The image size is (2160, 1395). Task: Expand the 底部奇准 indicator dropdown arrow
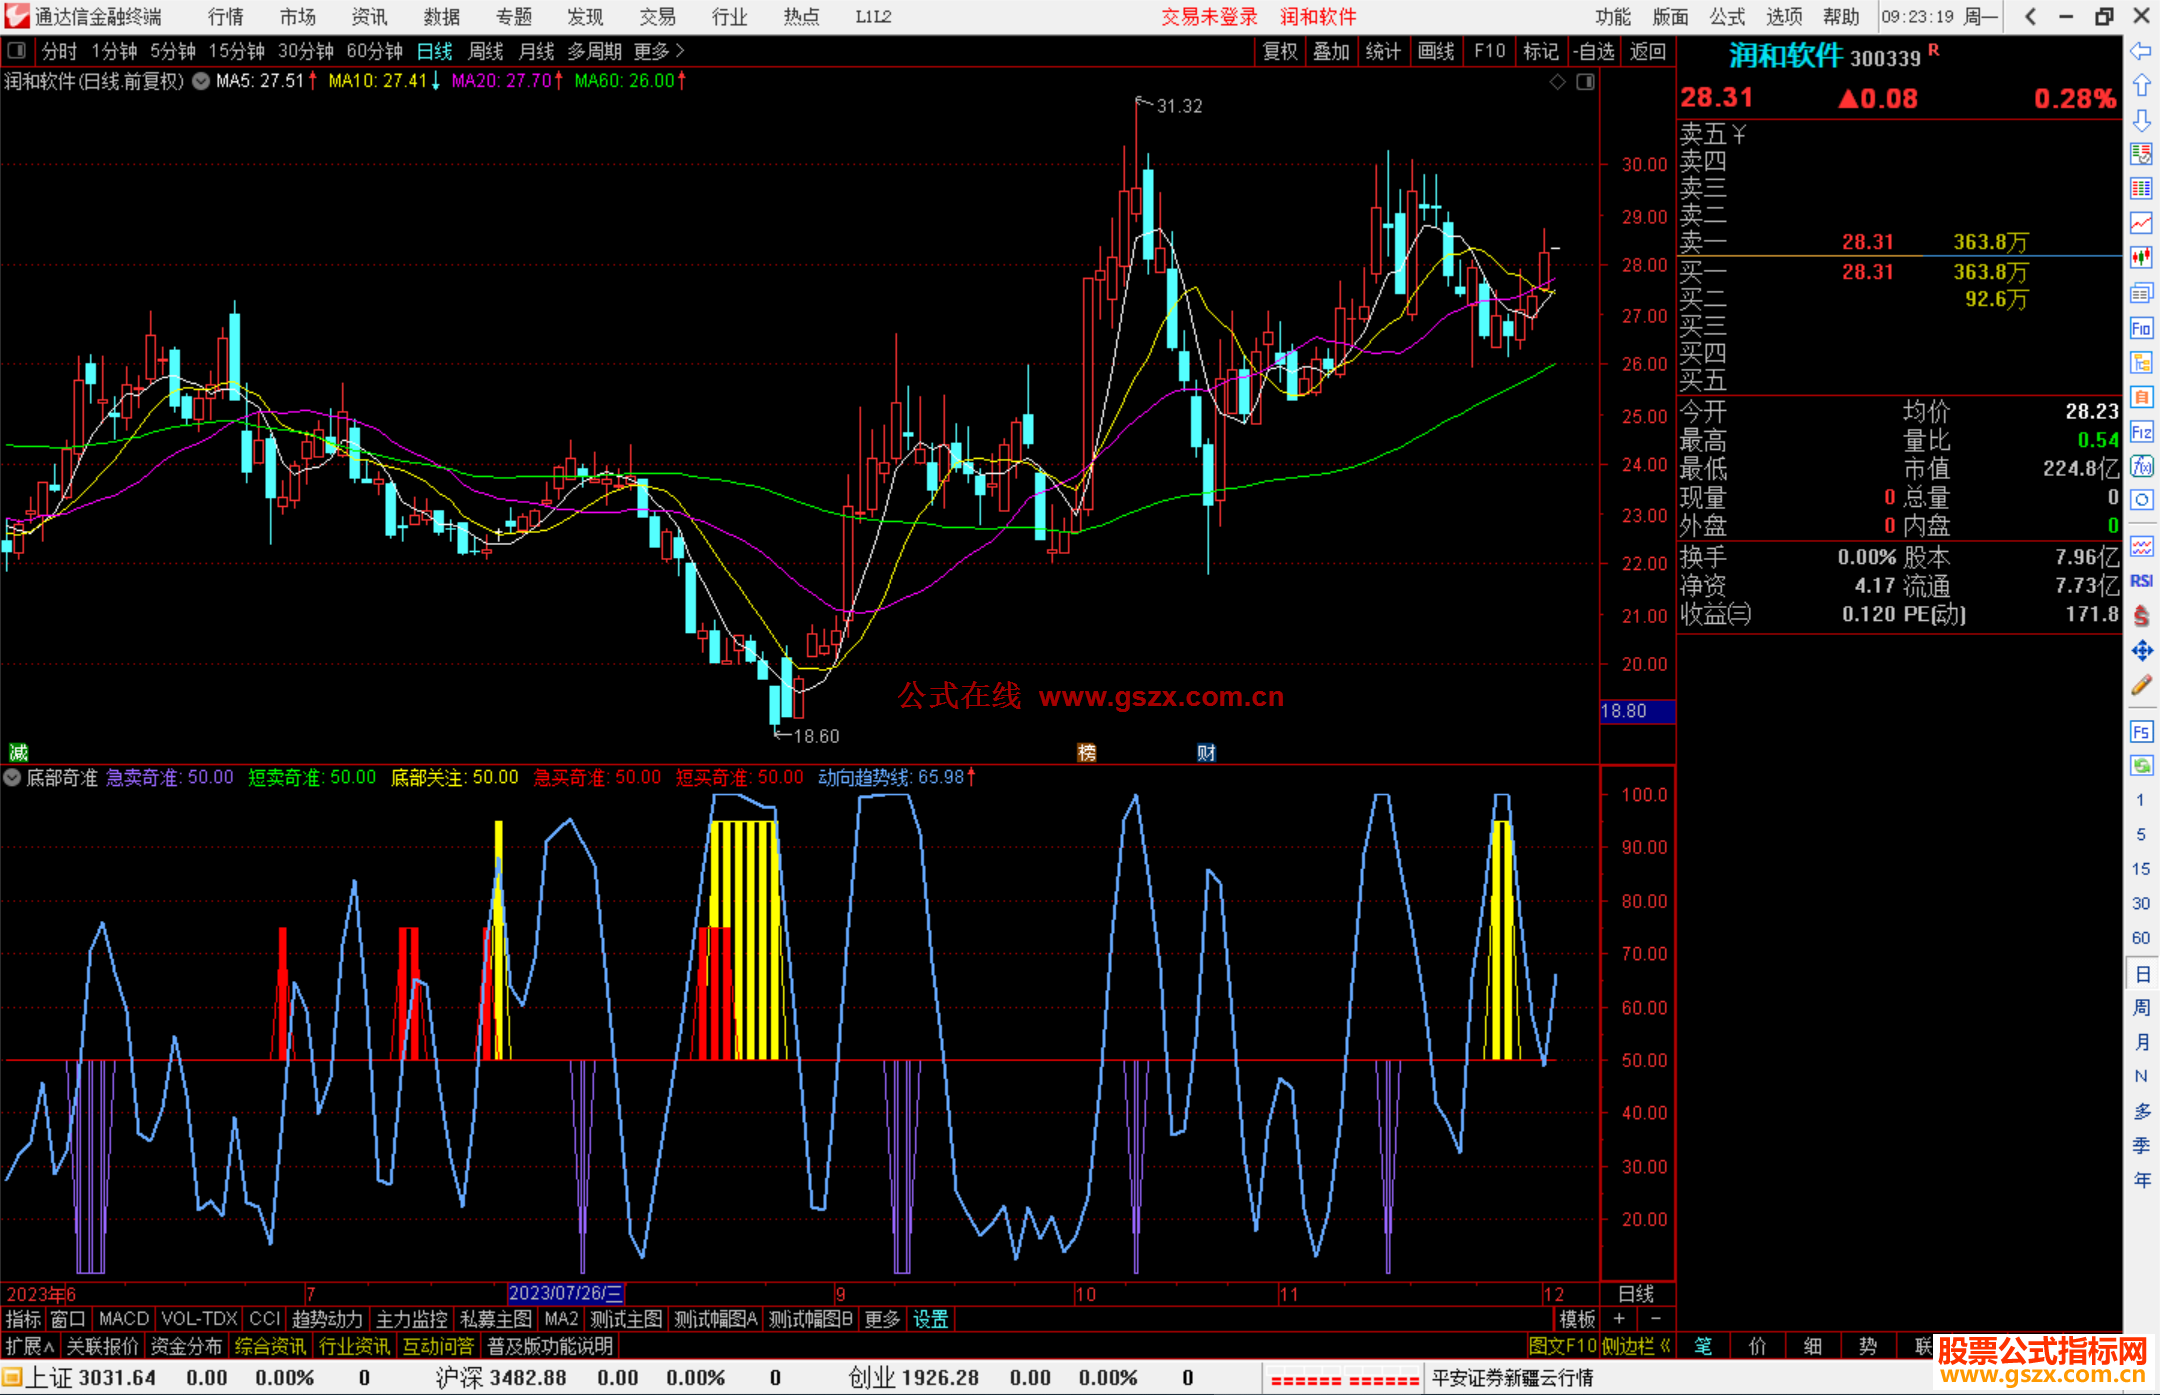(x=13, y=777)
